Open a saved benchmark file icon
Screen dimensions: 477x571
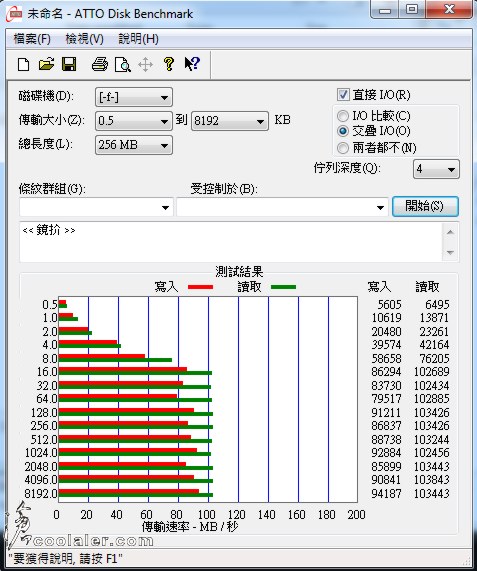click(x=47, y=64)
